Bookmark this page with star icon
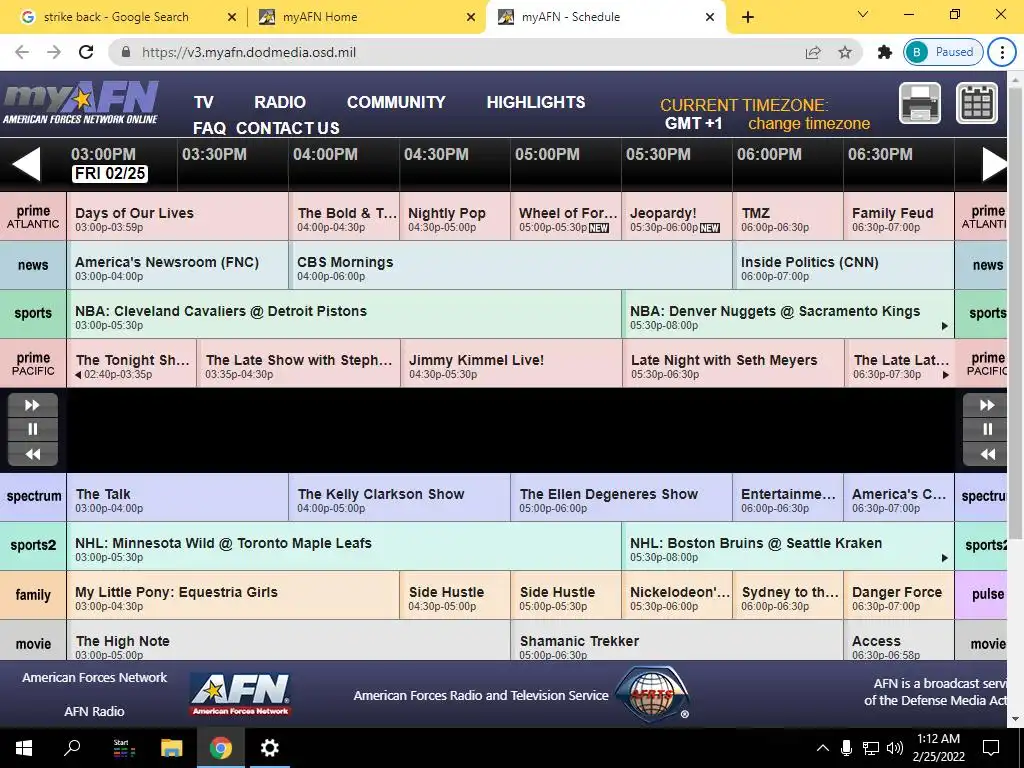The image size is (1024, 768). coord(845,52)
